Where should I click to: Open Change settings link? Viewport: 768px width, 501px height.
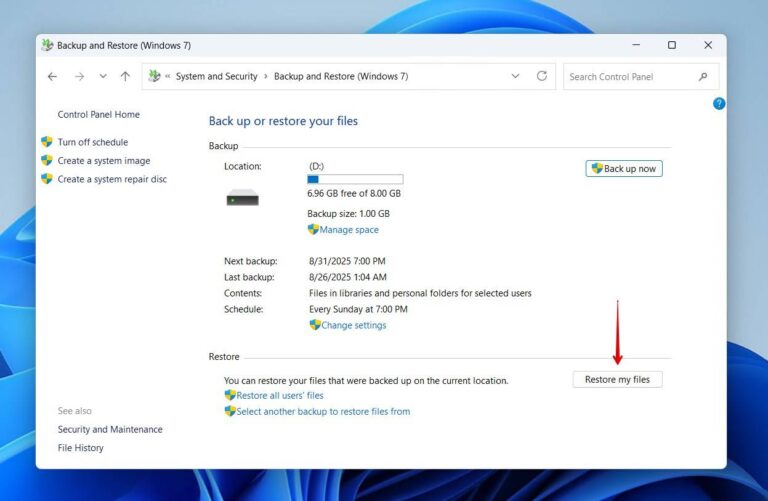click(354, 325)
